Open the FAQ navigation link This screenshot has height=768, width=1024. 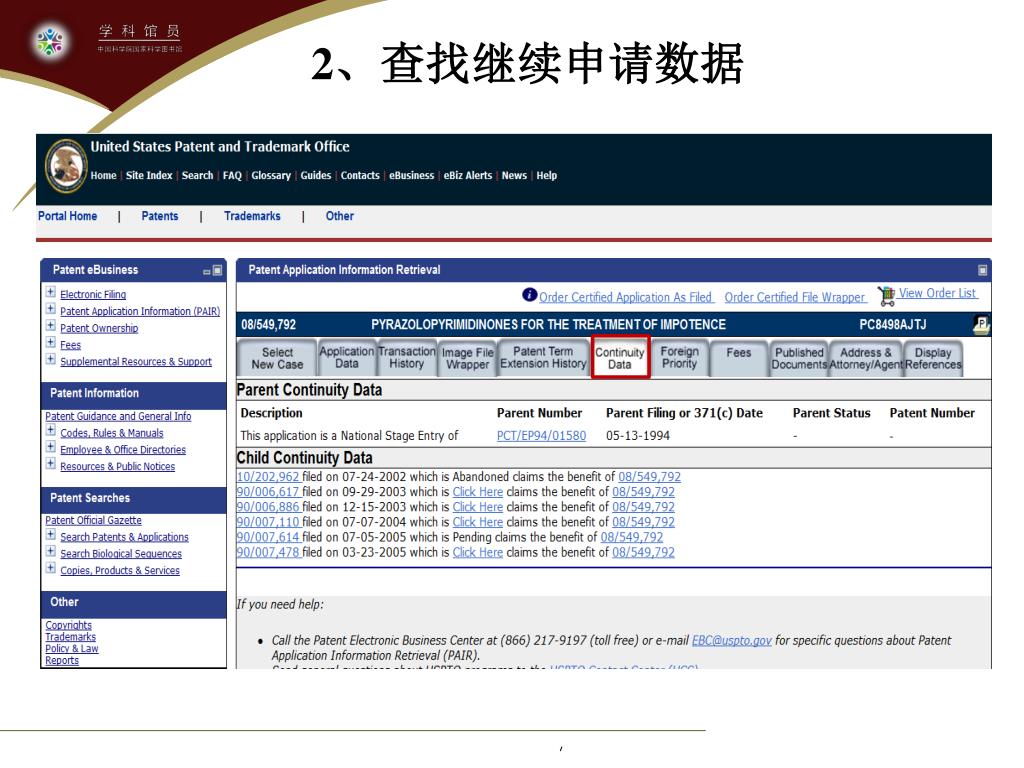[x=232, y=176]
